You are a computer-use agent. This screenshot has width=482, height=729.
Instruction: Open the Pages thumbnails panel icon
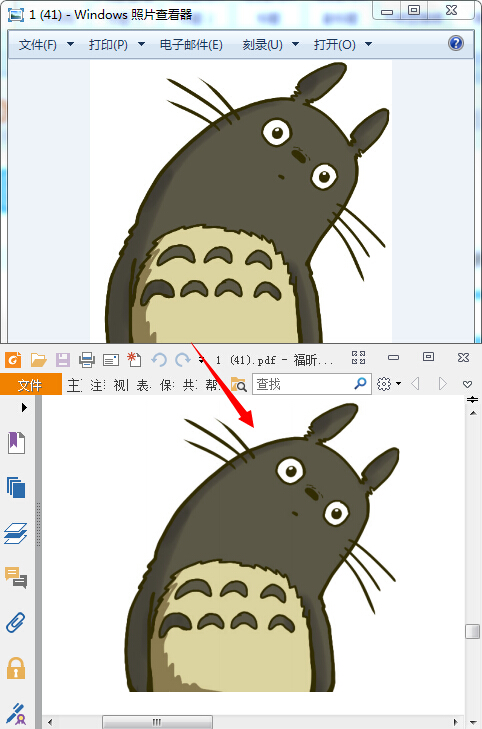point(16,488)
